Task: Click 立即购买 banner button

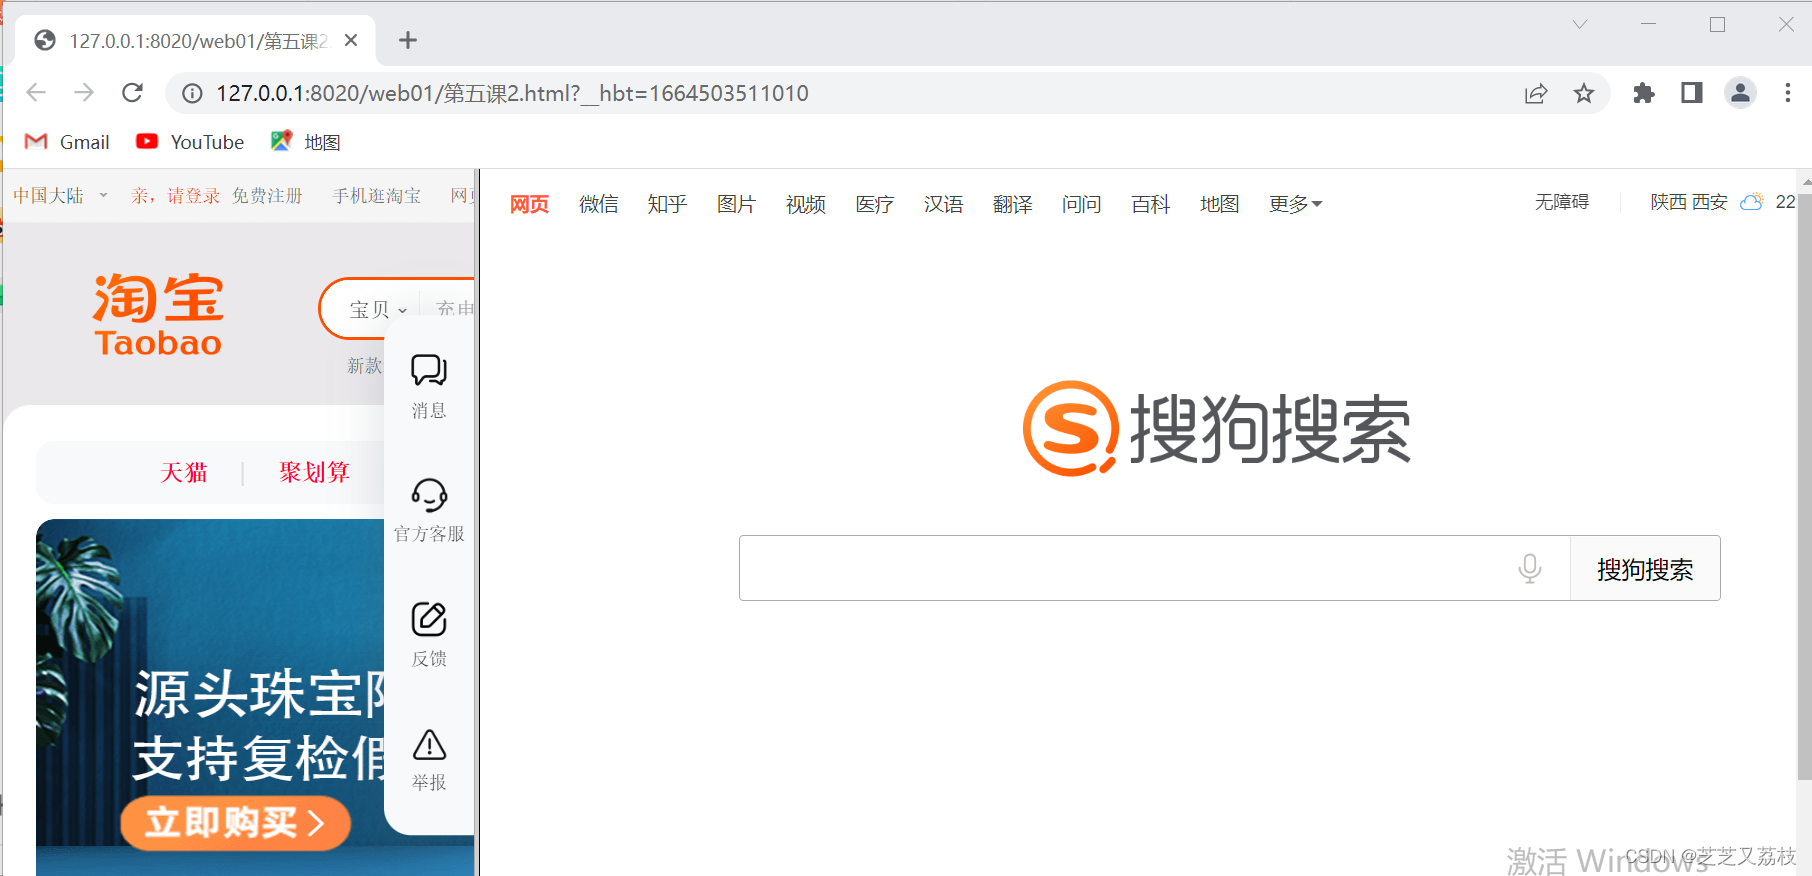Action: (x=236, y=823)
